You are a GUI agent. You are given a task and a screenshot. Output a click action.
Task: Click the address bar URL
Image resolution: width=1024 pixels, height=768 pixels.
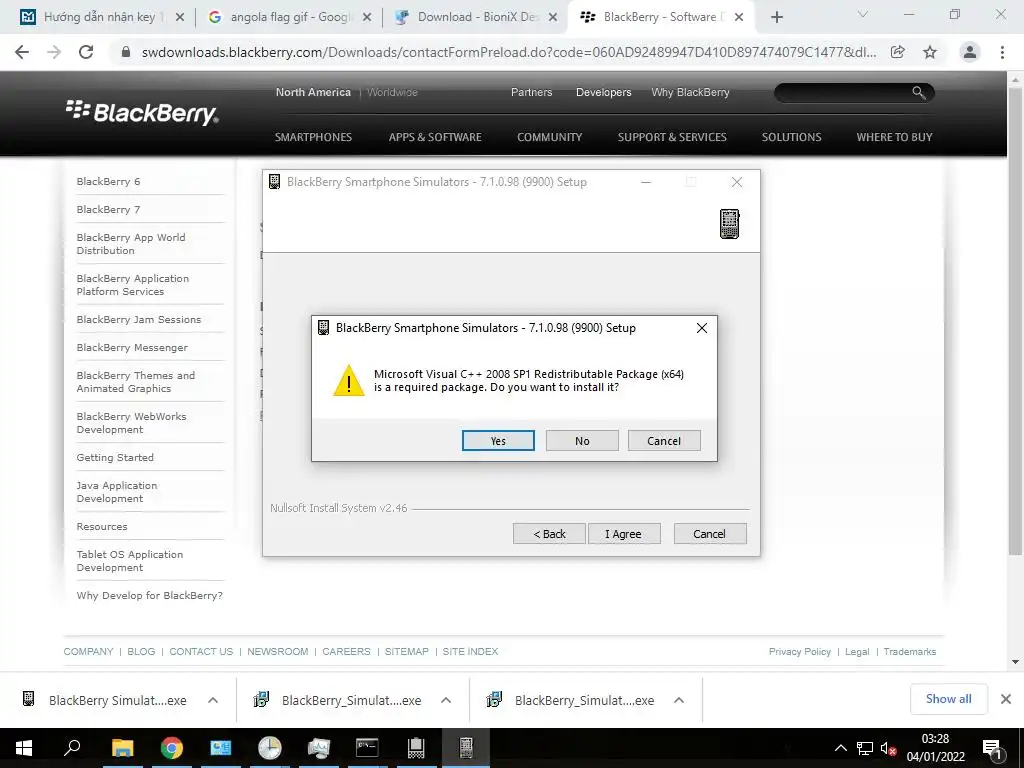(509, 52)
